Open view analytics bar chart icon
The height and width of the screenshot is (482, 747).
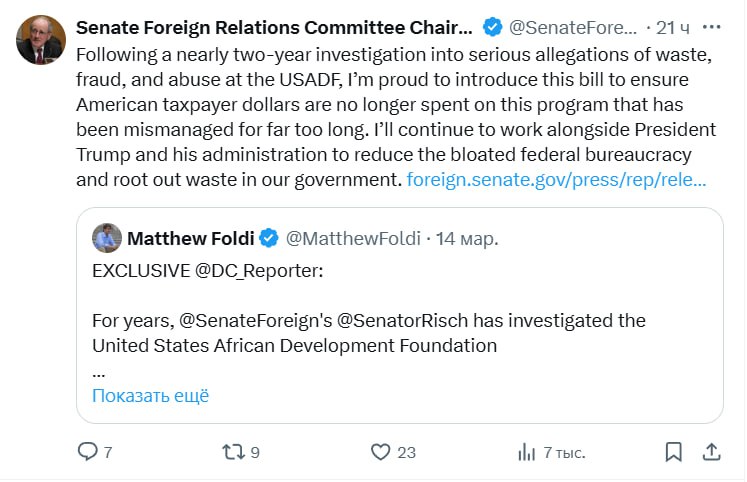point(526,452)
